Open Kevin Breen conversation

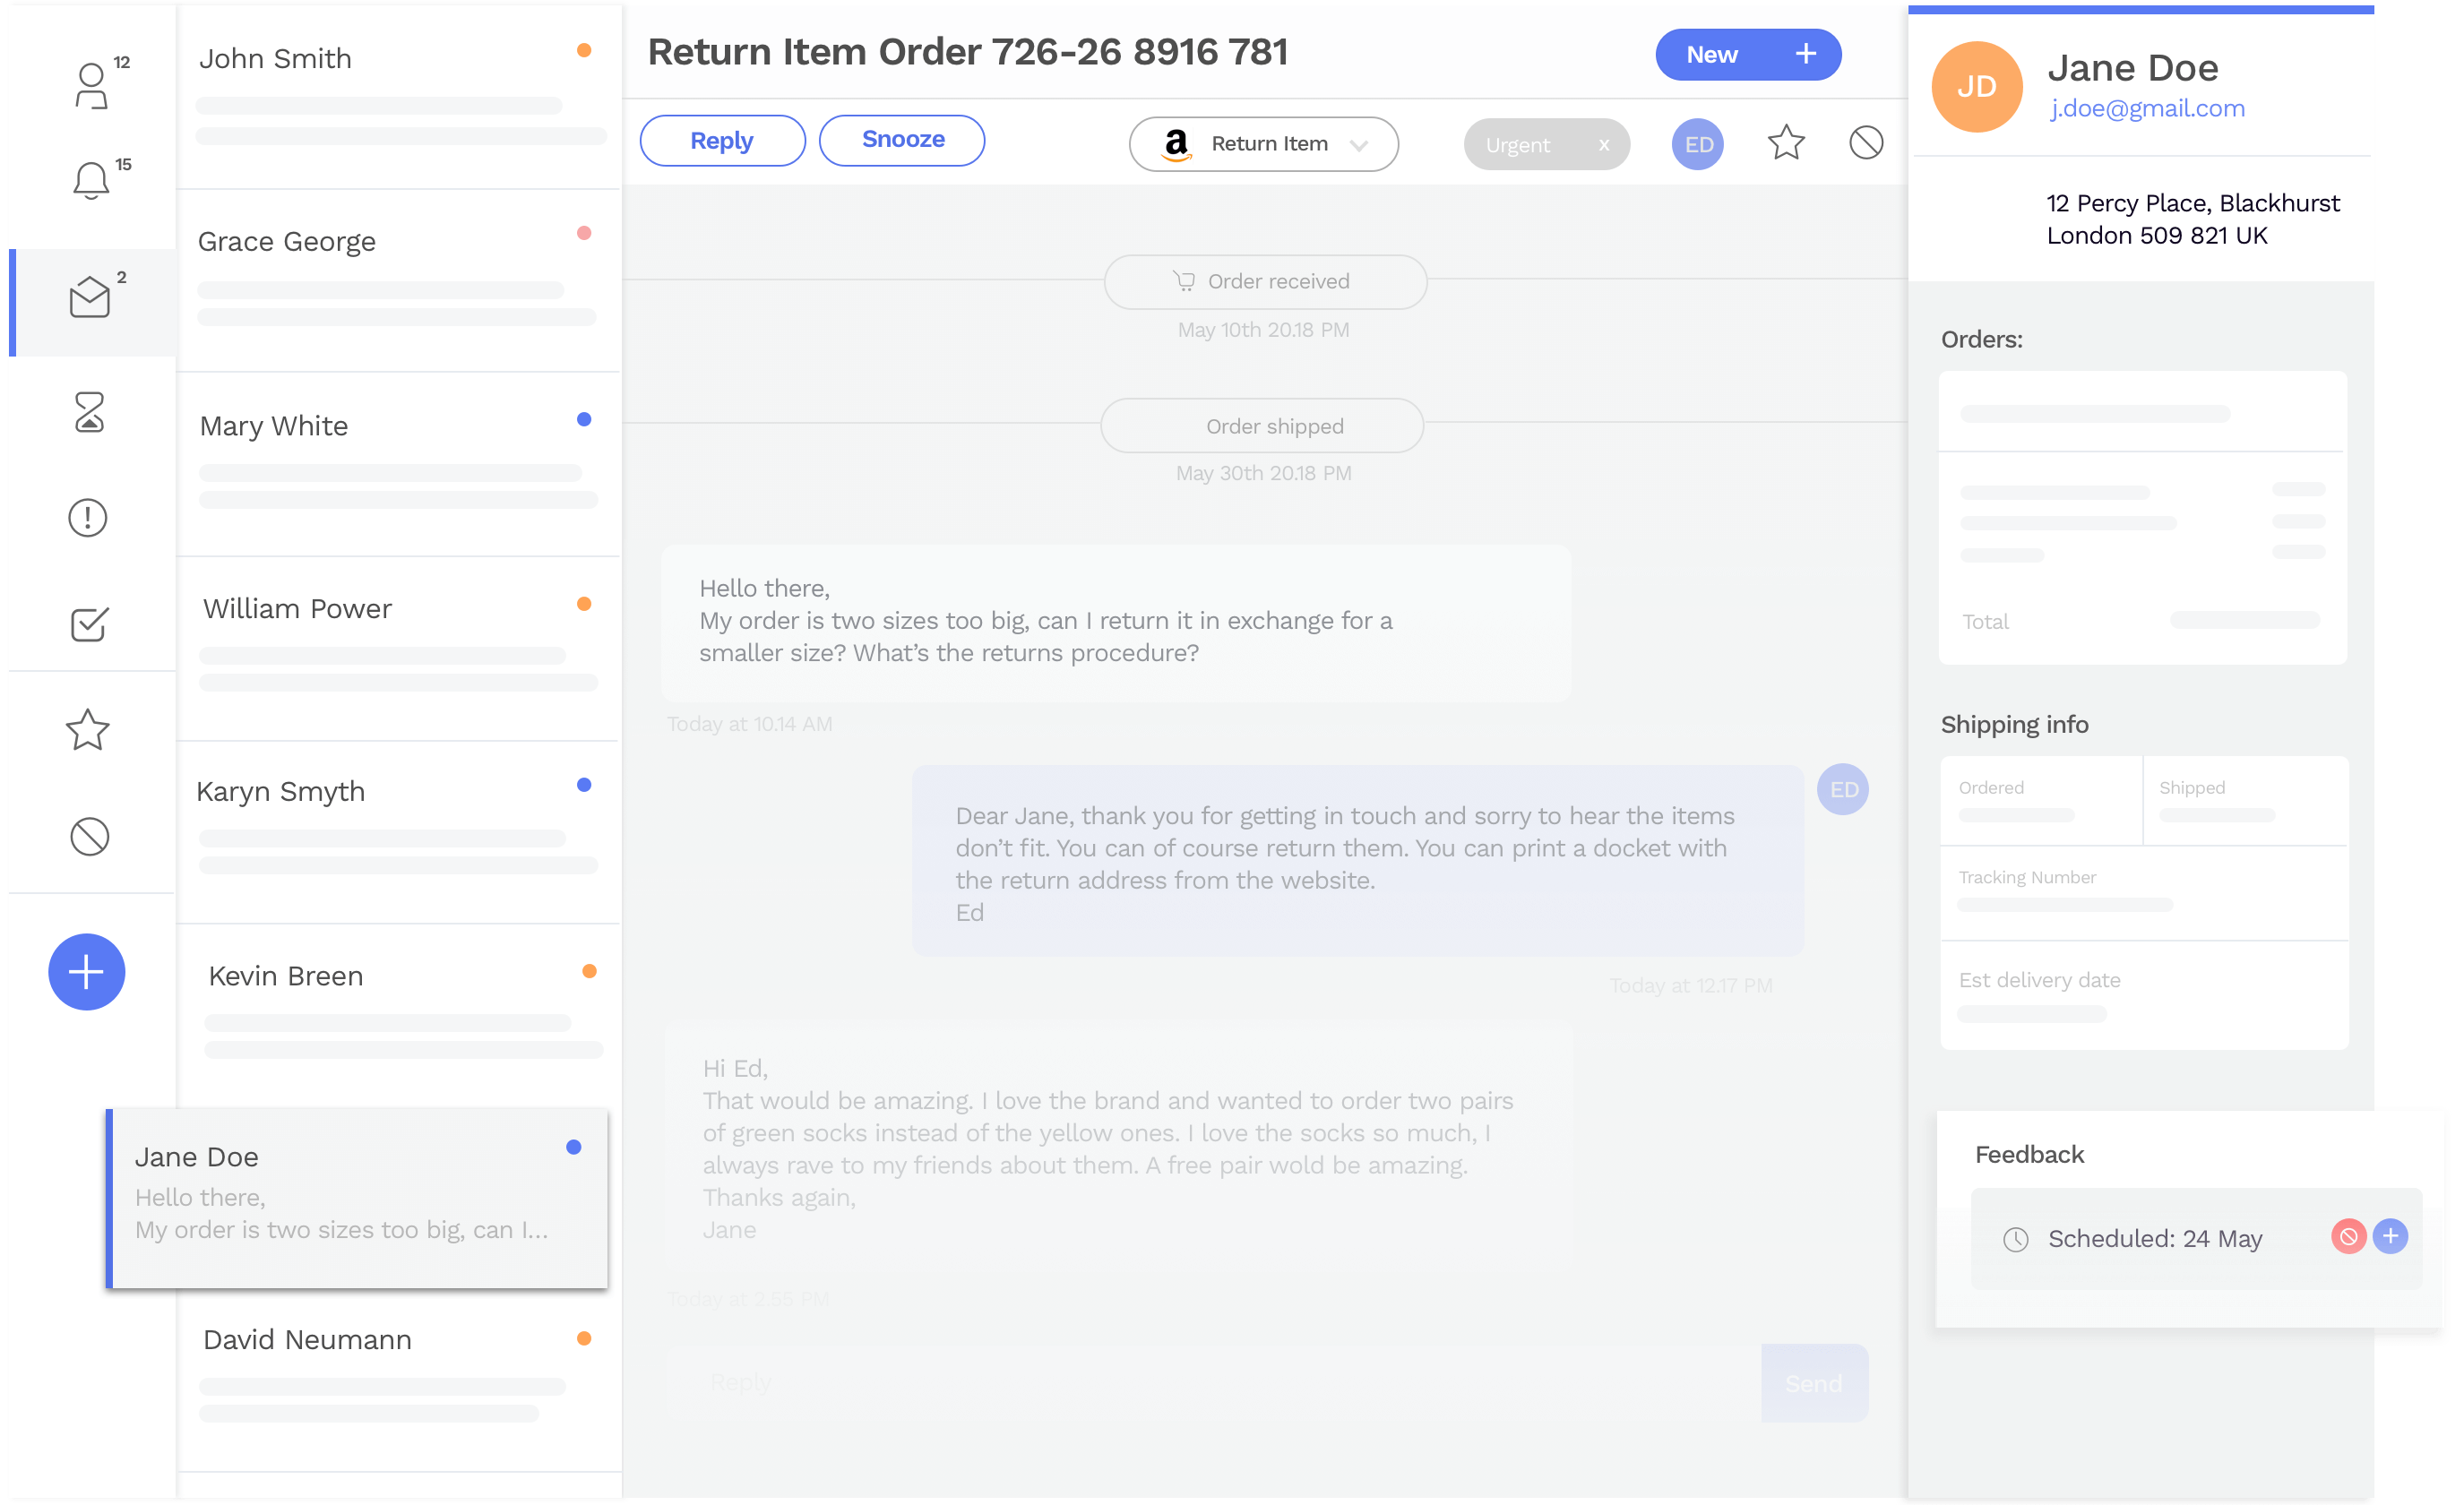pos(399,1015)
